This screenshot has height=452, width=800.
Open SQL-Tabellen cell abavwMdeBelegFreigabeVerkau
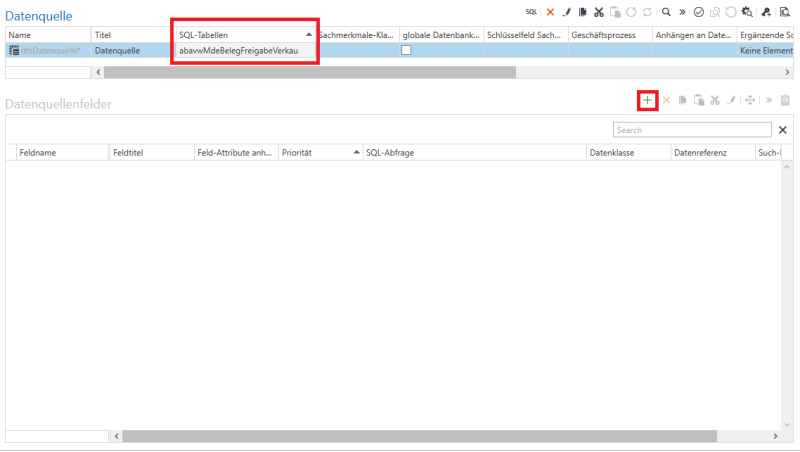(x=240, y=50)
